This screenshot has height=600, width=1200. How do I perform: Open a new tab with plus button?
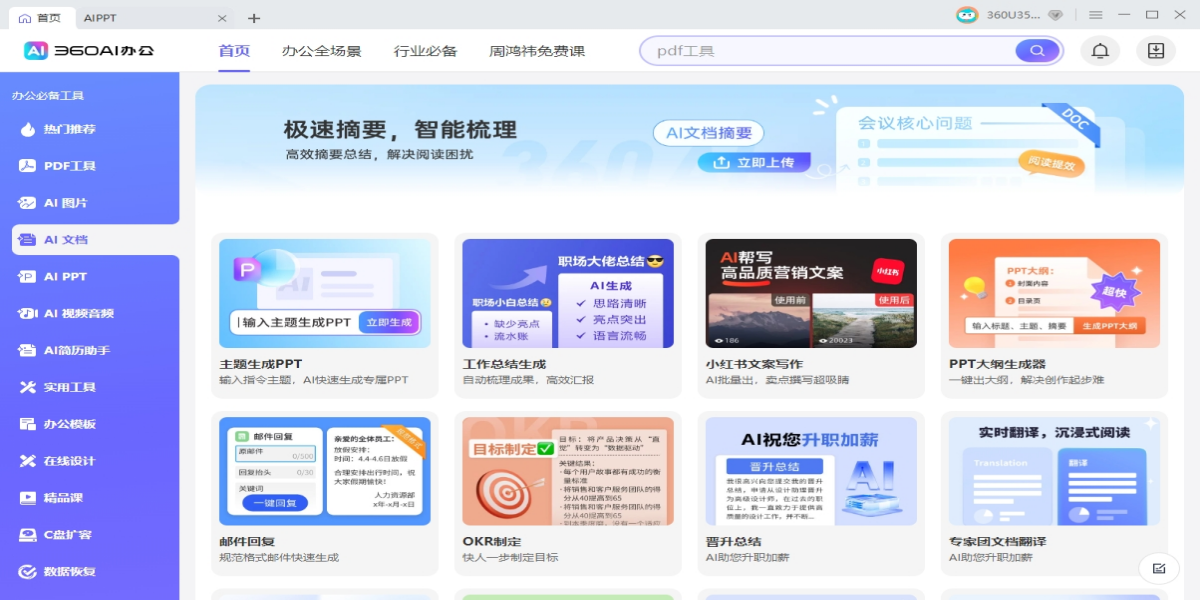click(254, 18)
